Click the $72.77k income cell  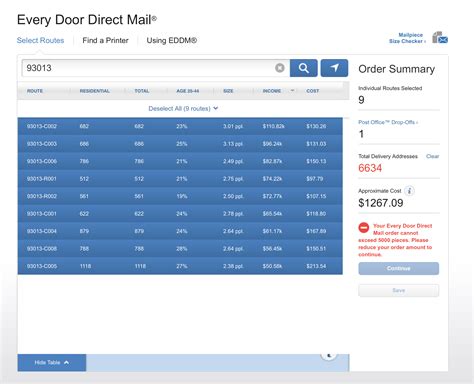click(272, 196)
